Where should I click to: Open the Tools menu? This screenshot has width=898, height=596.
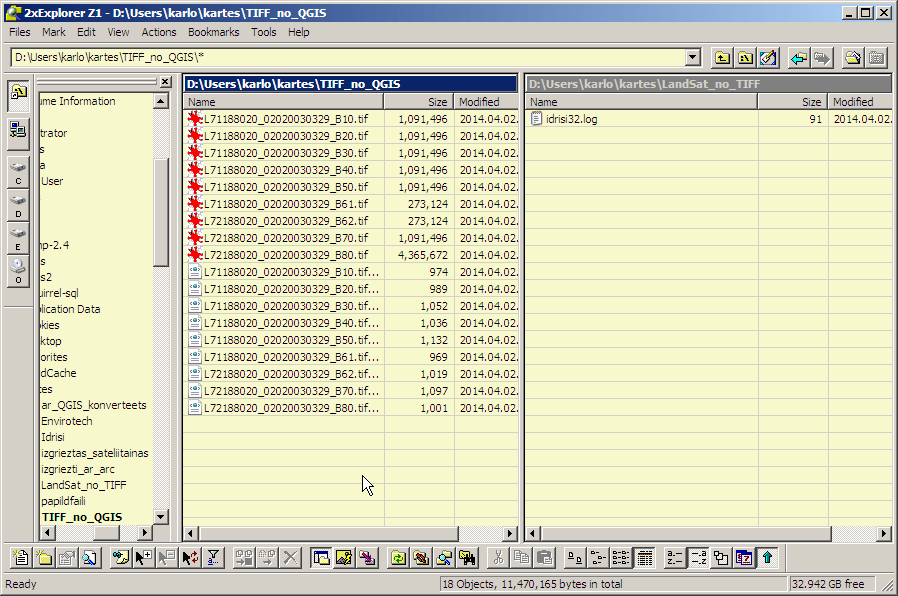pos(263,32)
